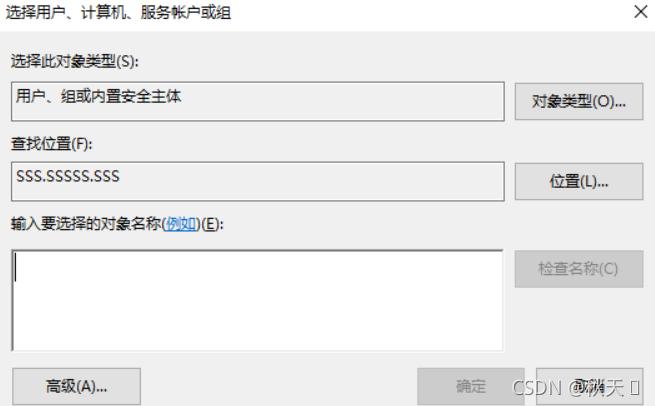Focus the object name text box

pos(257,300)
